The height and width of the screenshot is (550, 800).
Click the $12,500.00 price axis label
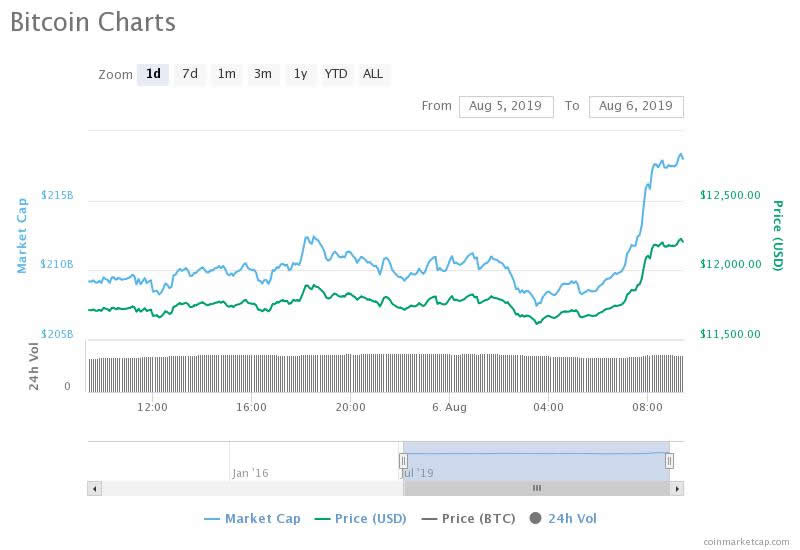pos(730,195)
